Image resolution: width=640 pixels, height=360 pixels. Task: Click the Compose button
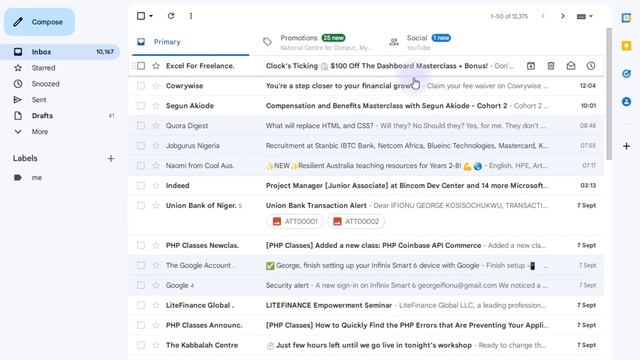(x=40, y=22)
